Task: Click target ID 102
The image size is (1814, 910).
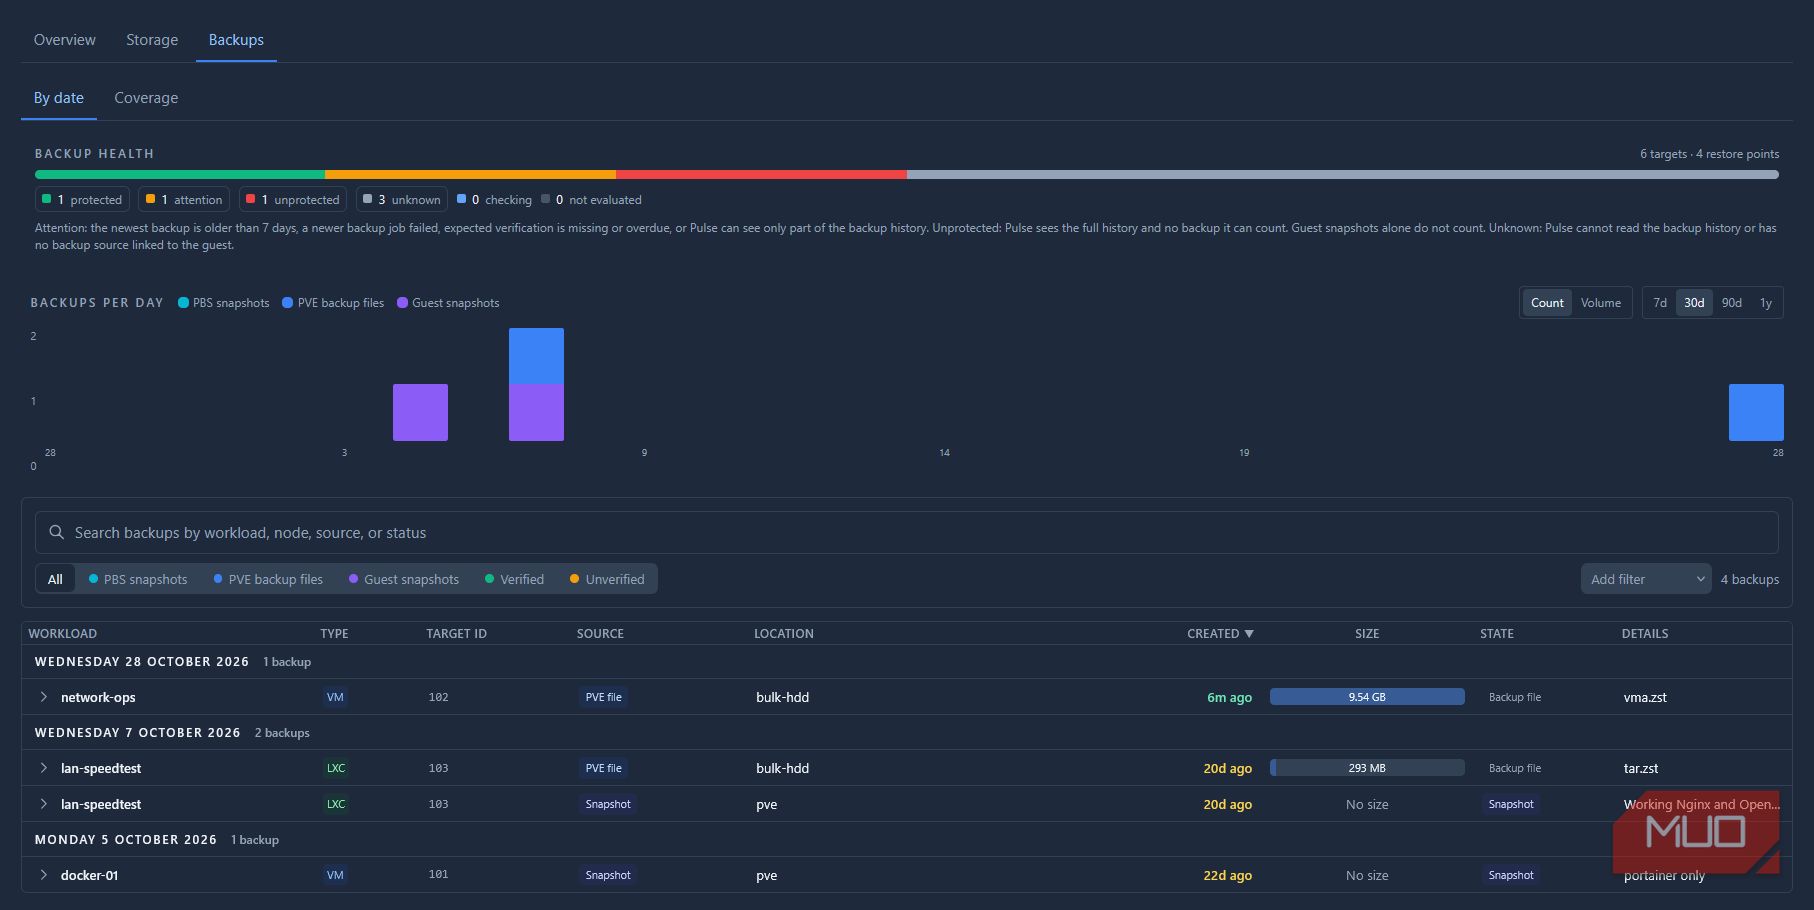Action: [x=438, y=697]
